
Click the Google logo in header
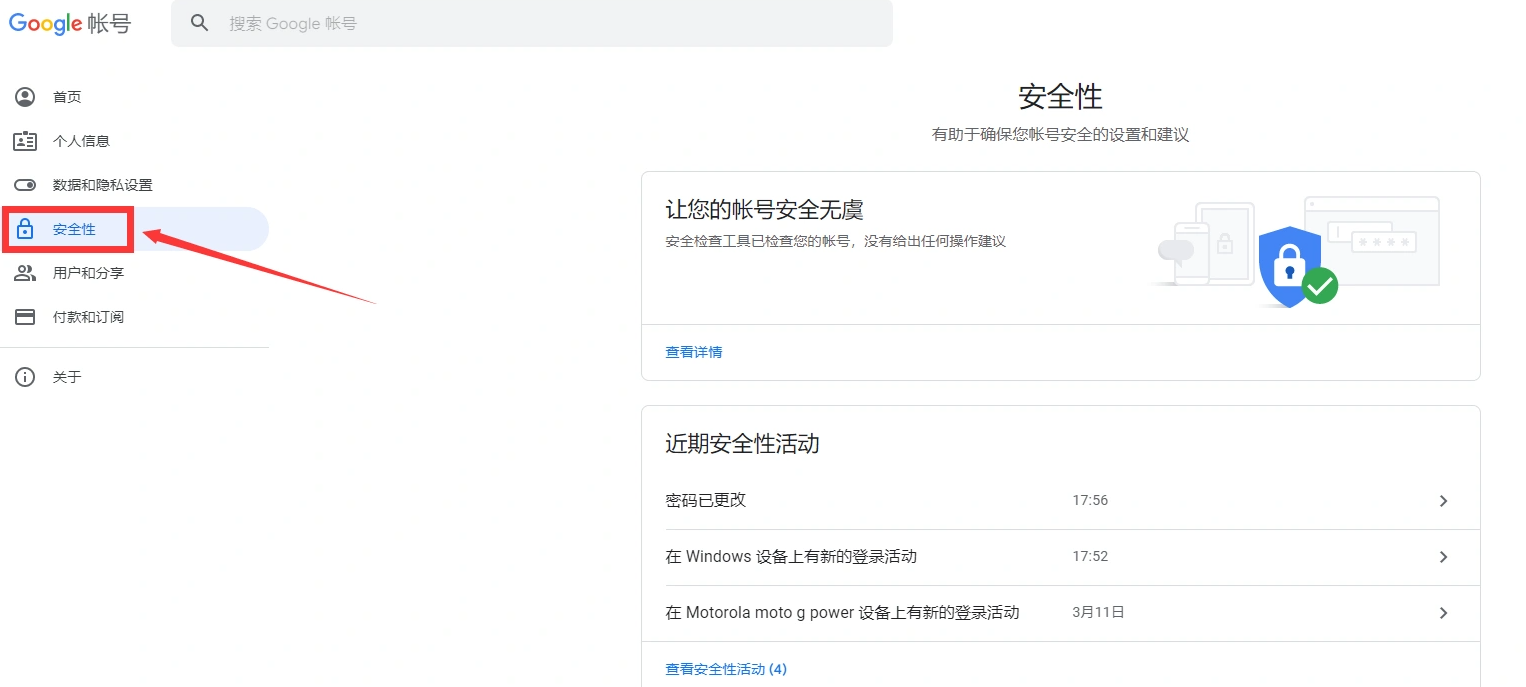click(45, 23)
